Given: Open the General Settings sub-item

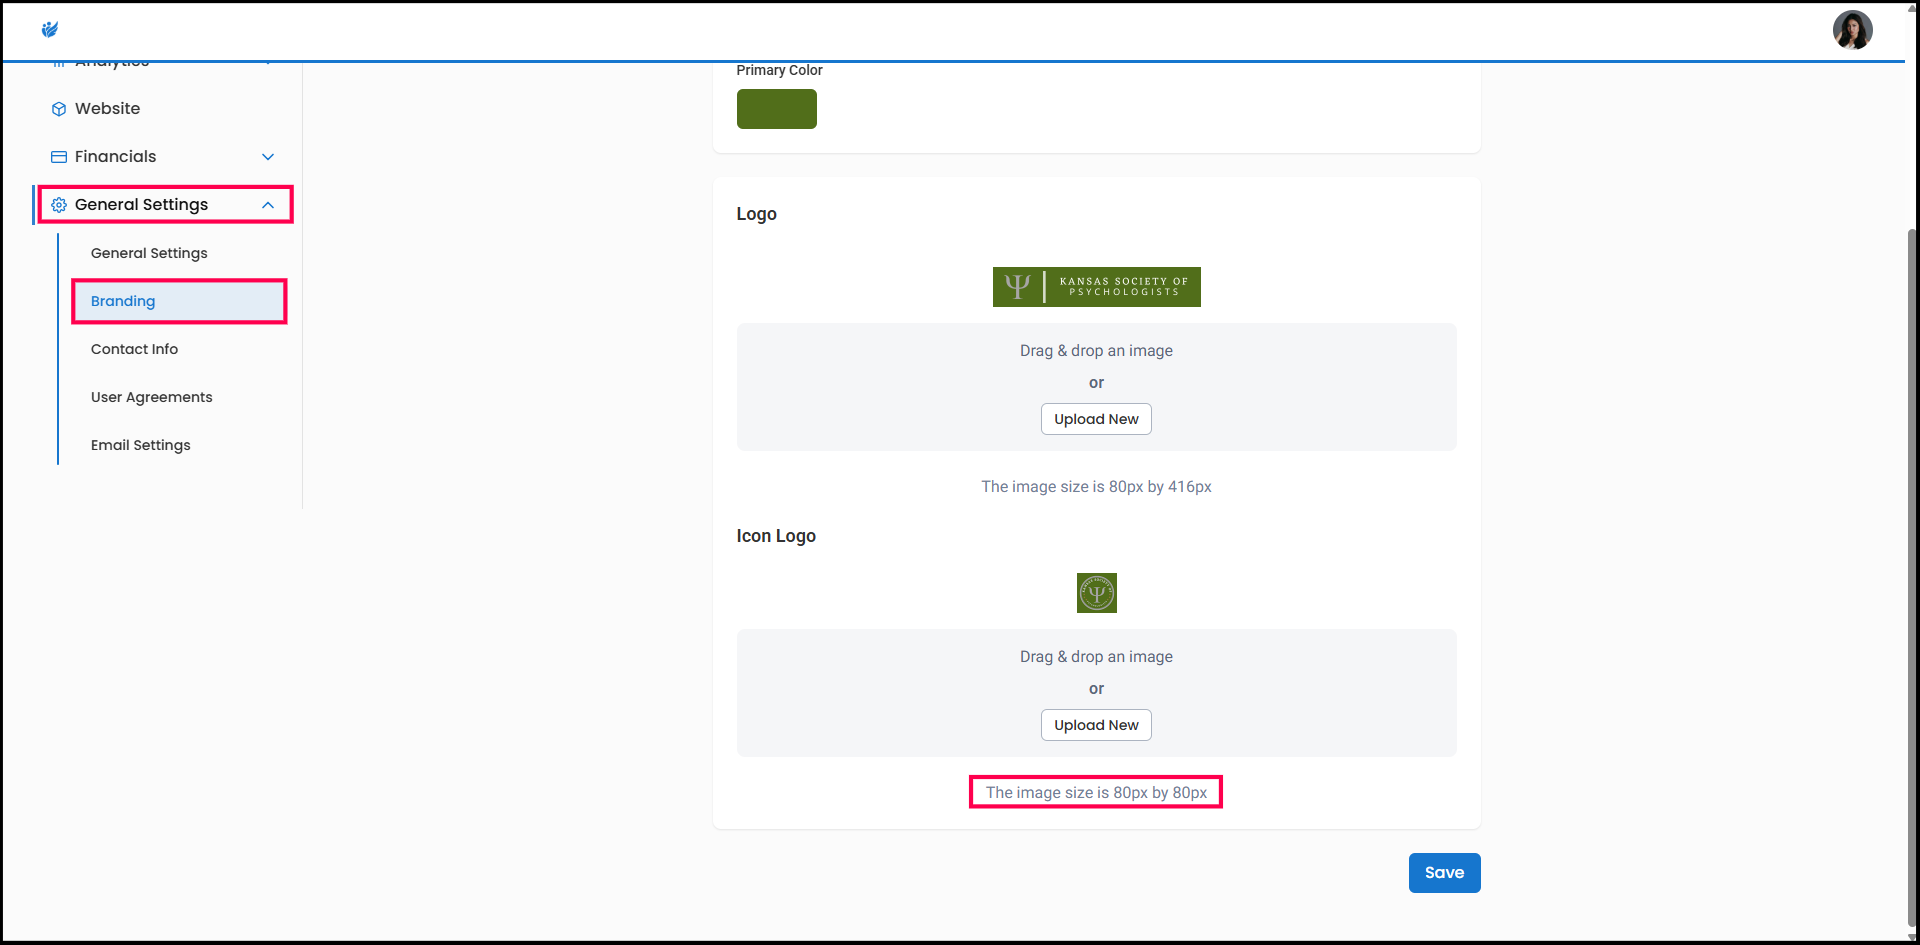Looking at the screenshot, I should pyautogui.click(x=149, y=253).
